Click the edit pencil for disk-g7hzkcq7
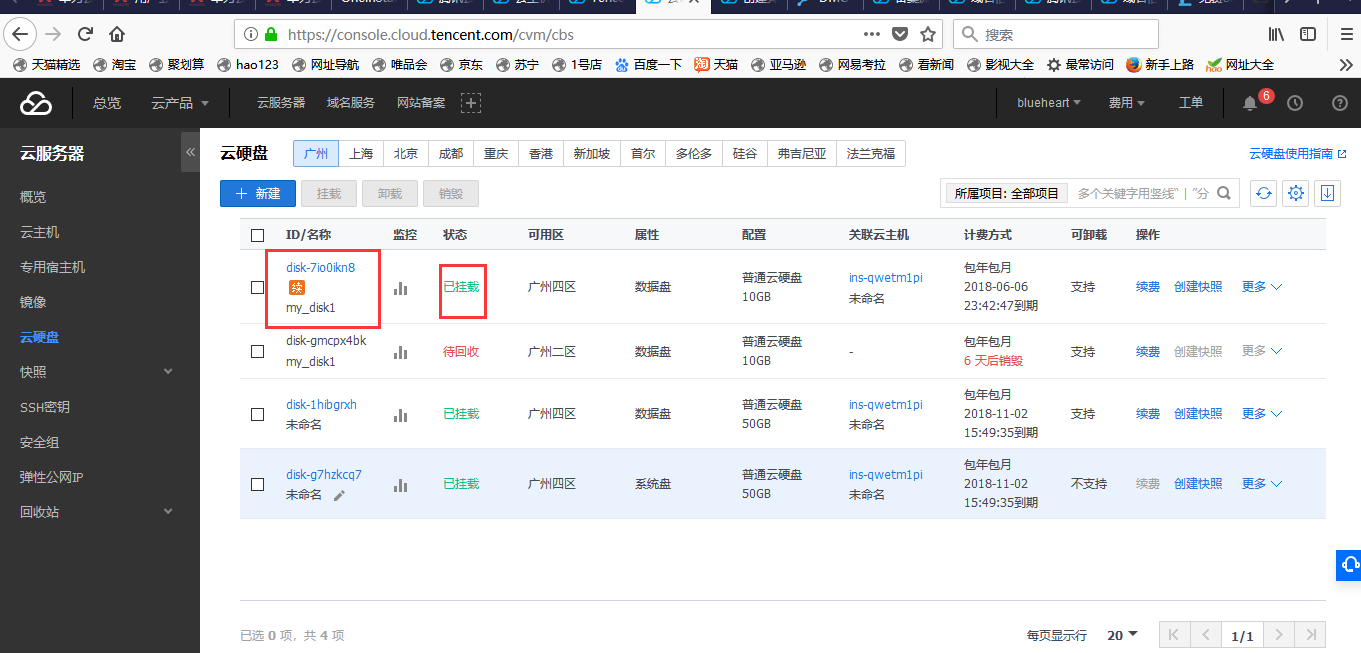 [340, 495]
